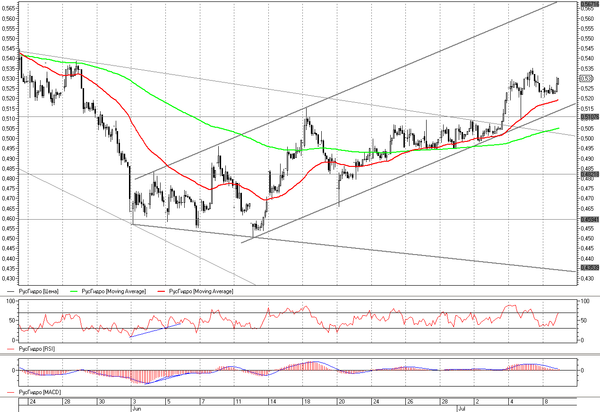Click date label 3 next to Jun
600x412 pixels.
[x=134, y=402]
